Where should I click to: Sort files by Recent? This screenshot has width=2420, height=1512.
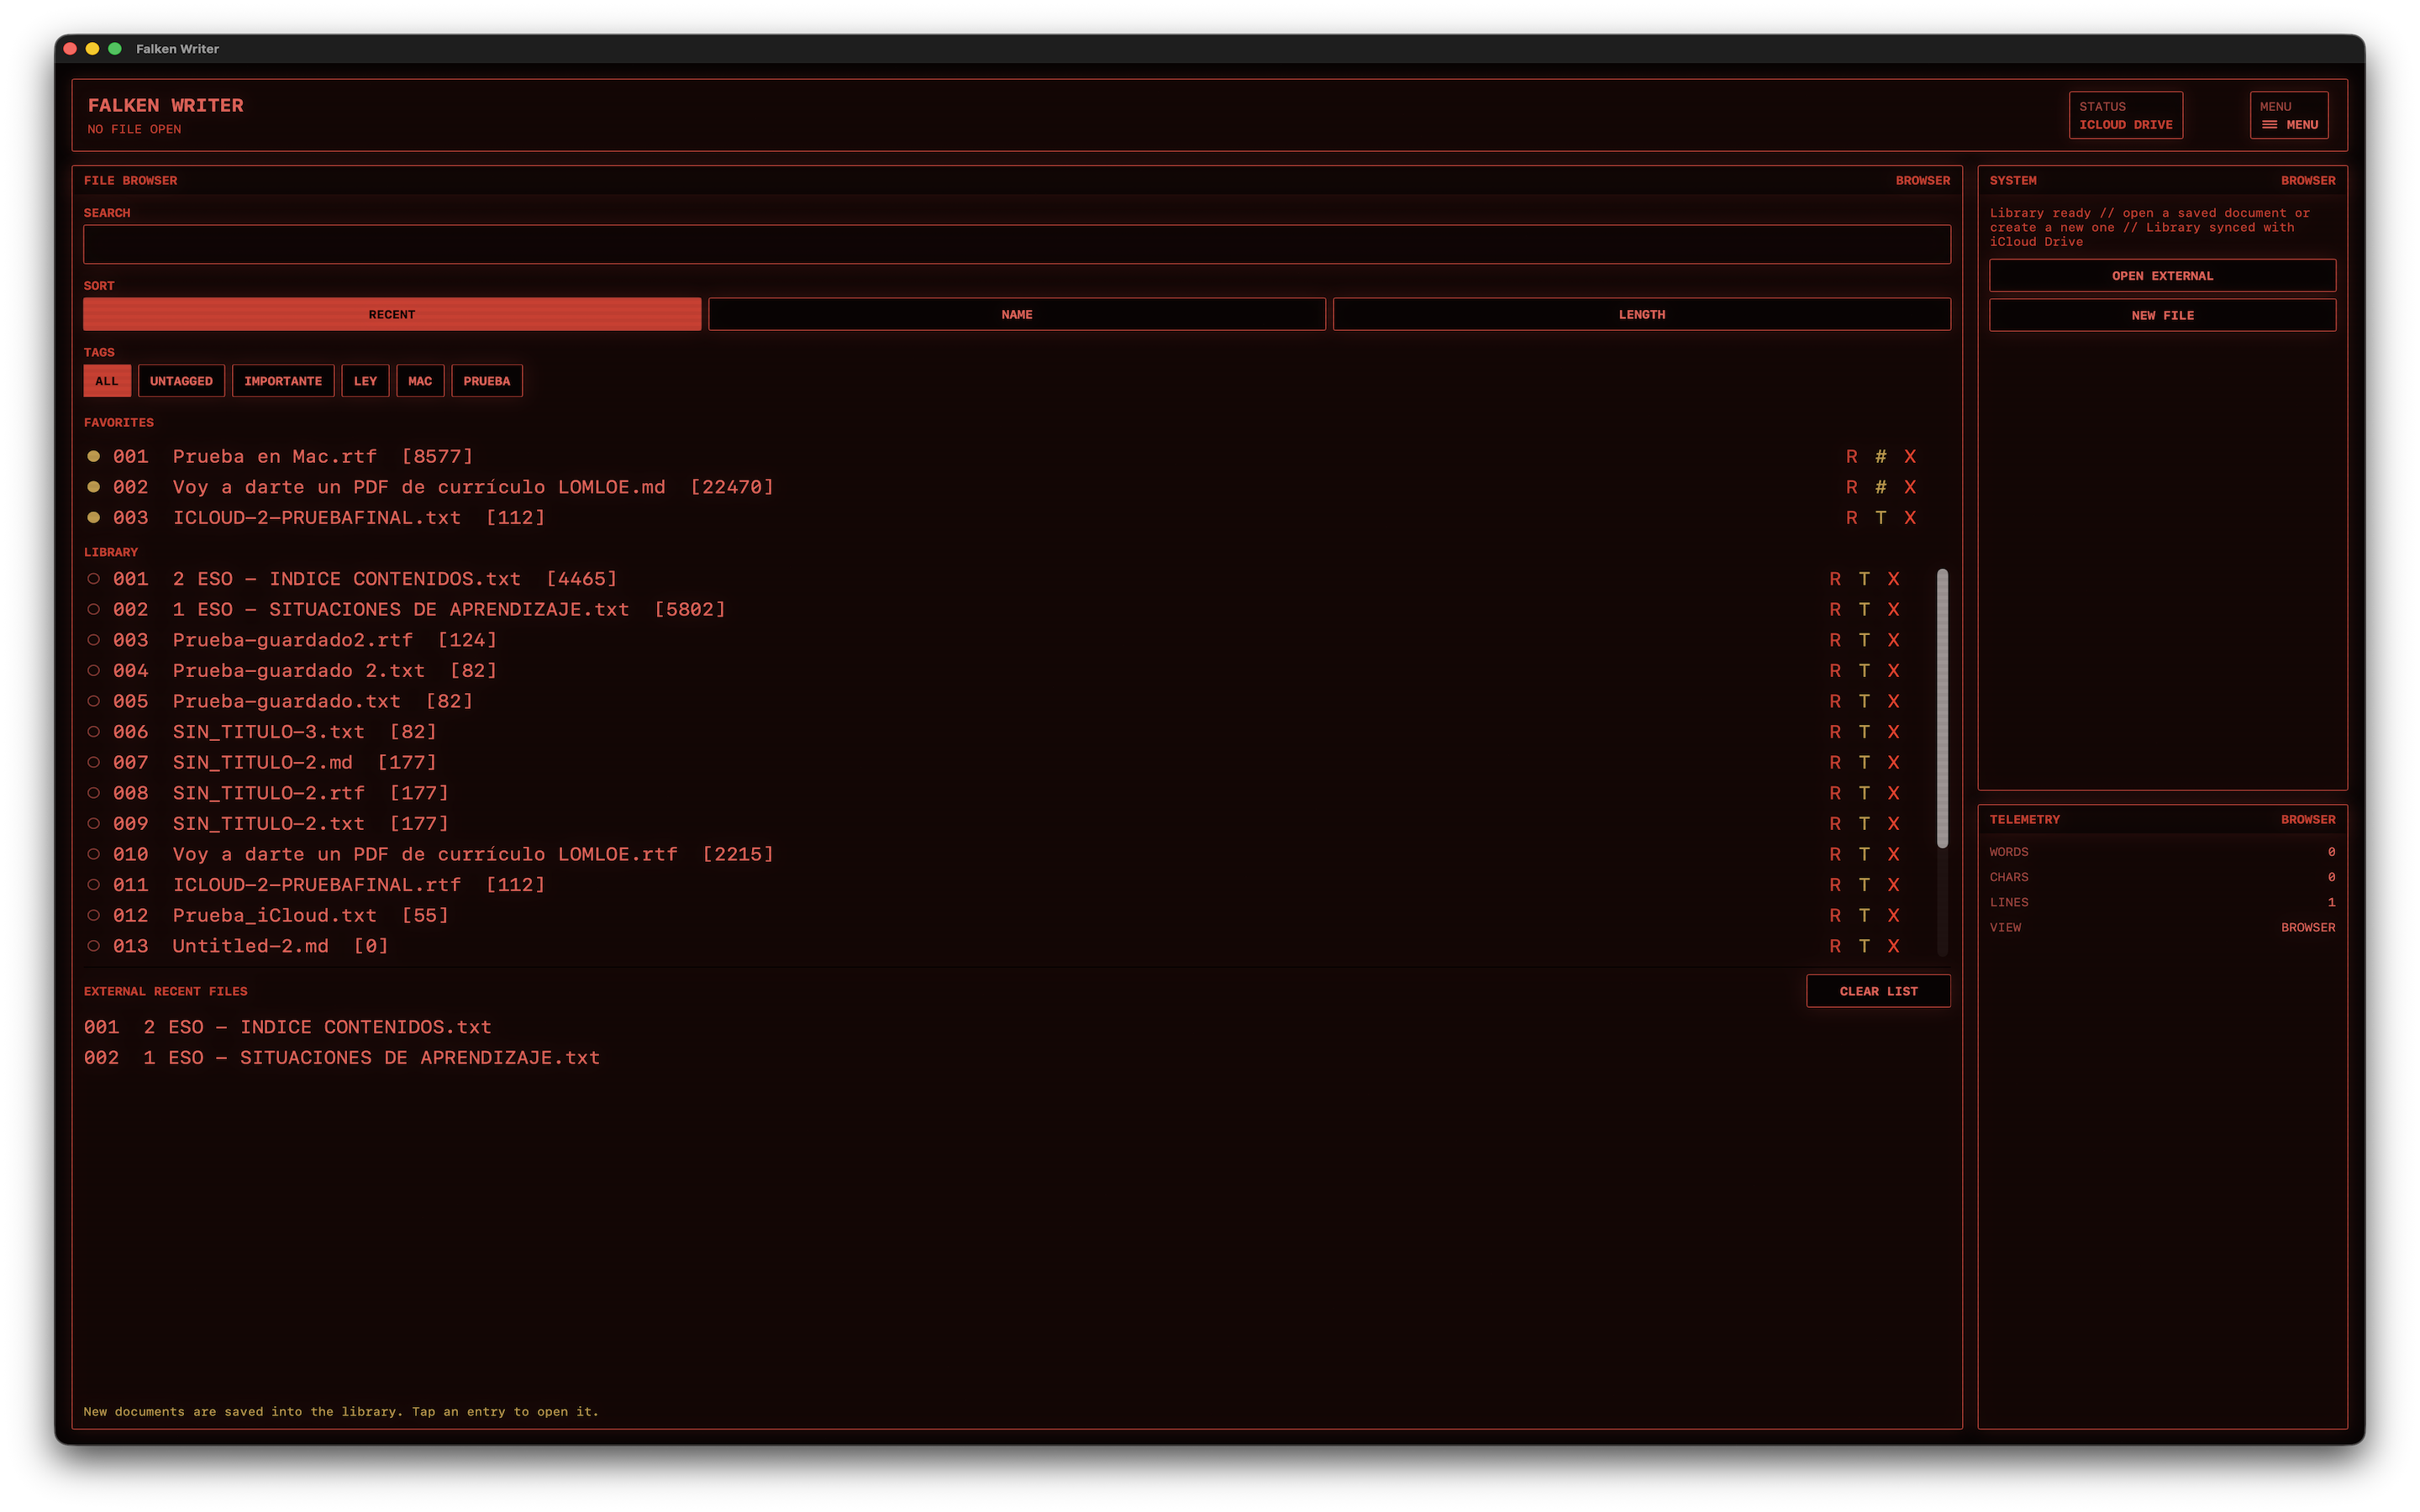coord(392,314)
